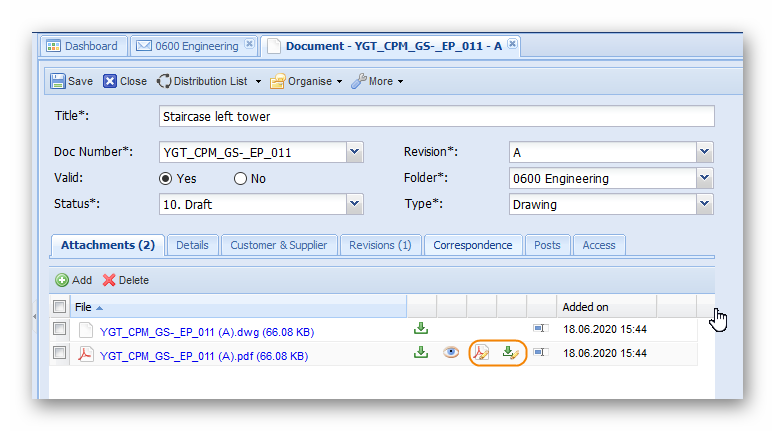Screen dimensions: 775x431
Task: Tick the select-all checkbox in File header
Action: pyautogui.click(x=60, y=307)
